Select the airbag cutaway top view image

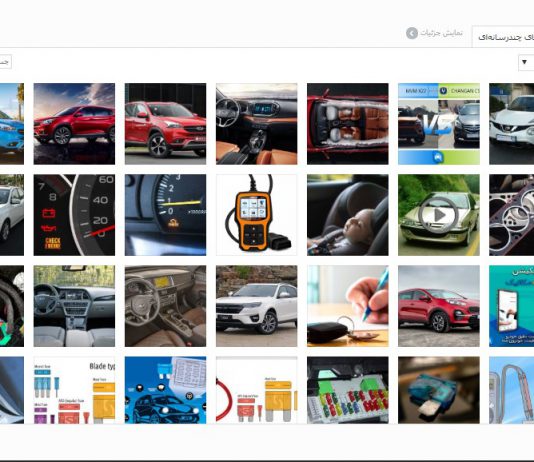coord(348,124)
